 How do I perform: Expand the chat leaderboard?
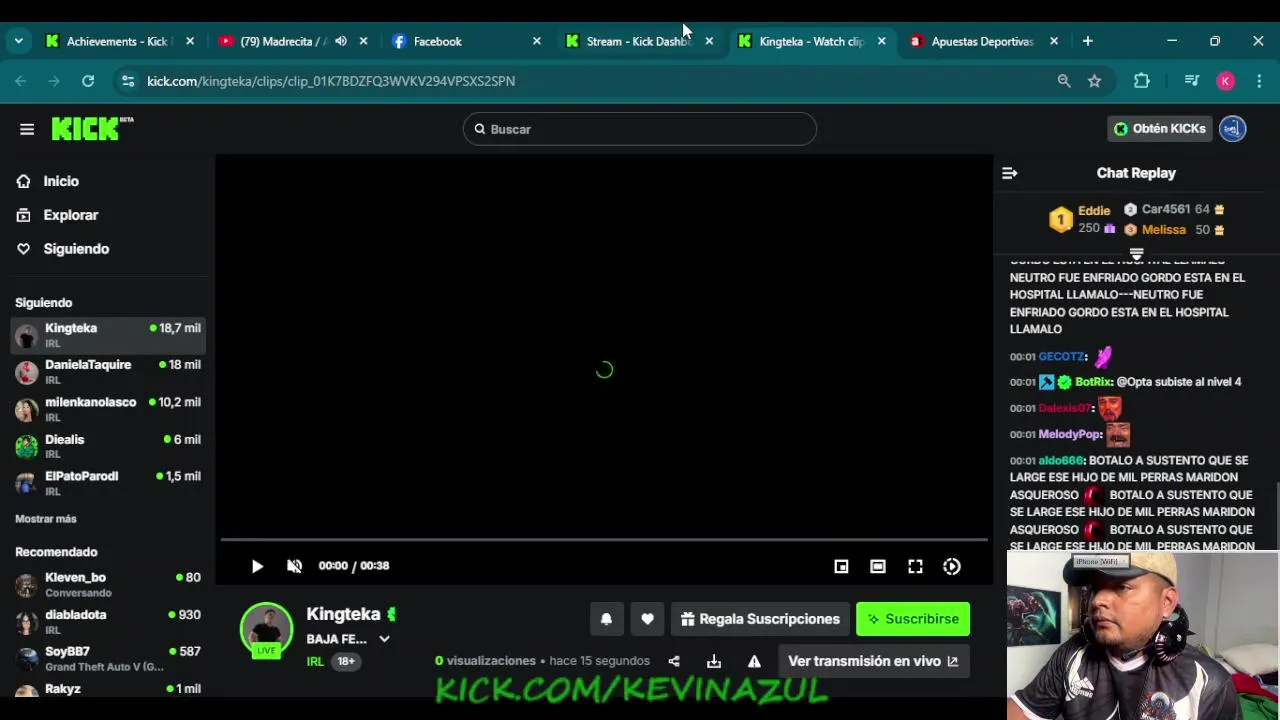point(1136,254)
